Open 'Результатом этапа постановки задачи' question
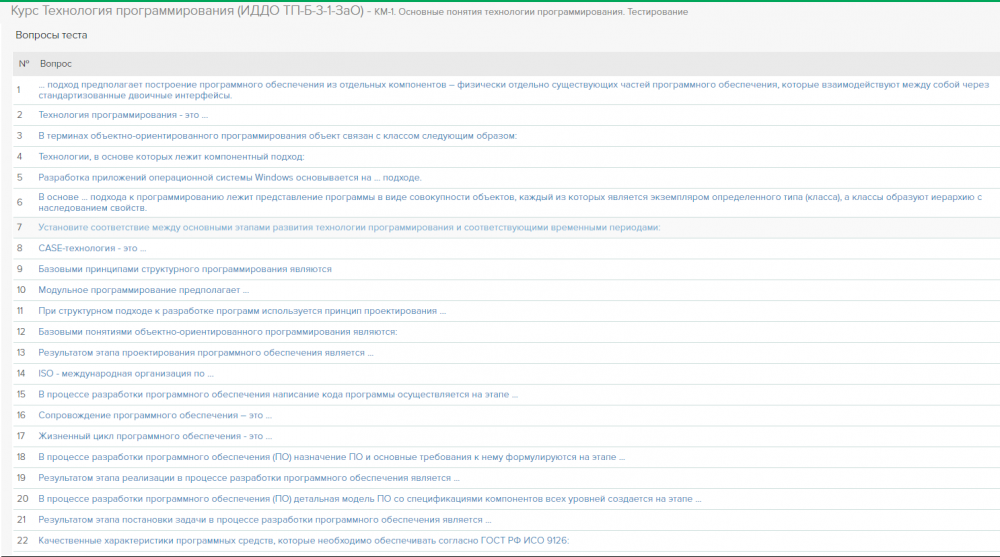 tap(265, 520)
